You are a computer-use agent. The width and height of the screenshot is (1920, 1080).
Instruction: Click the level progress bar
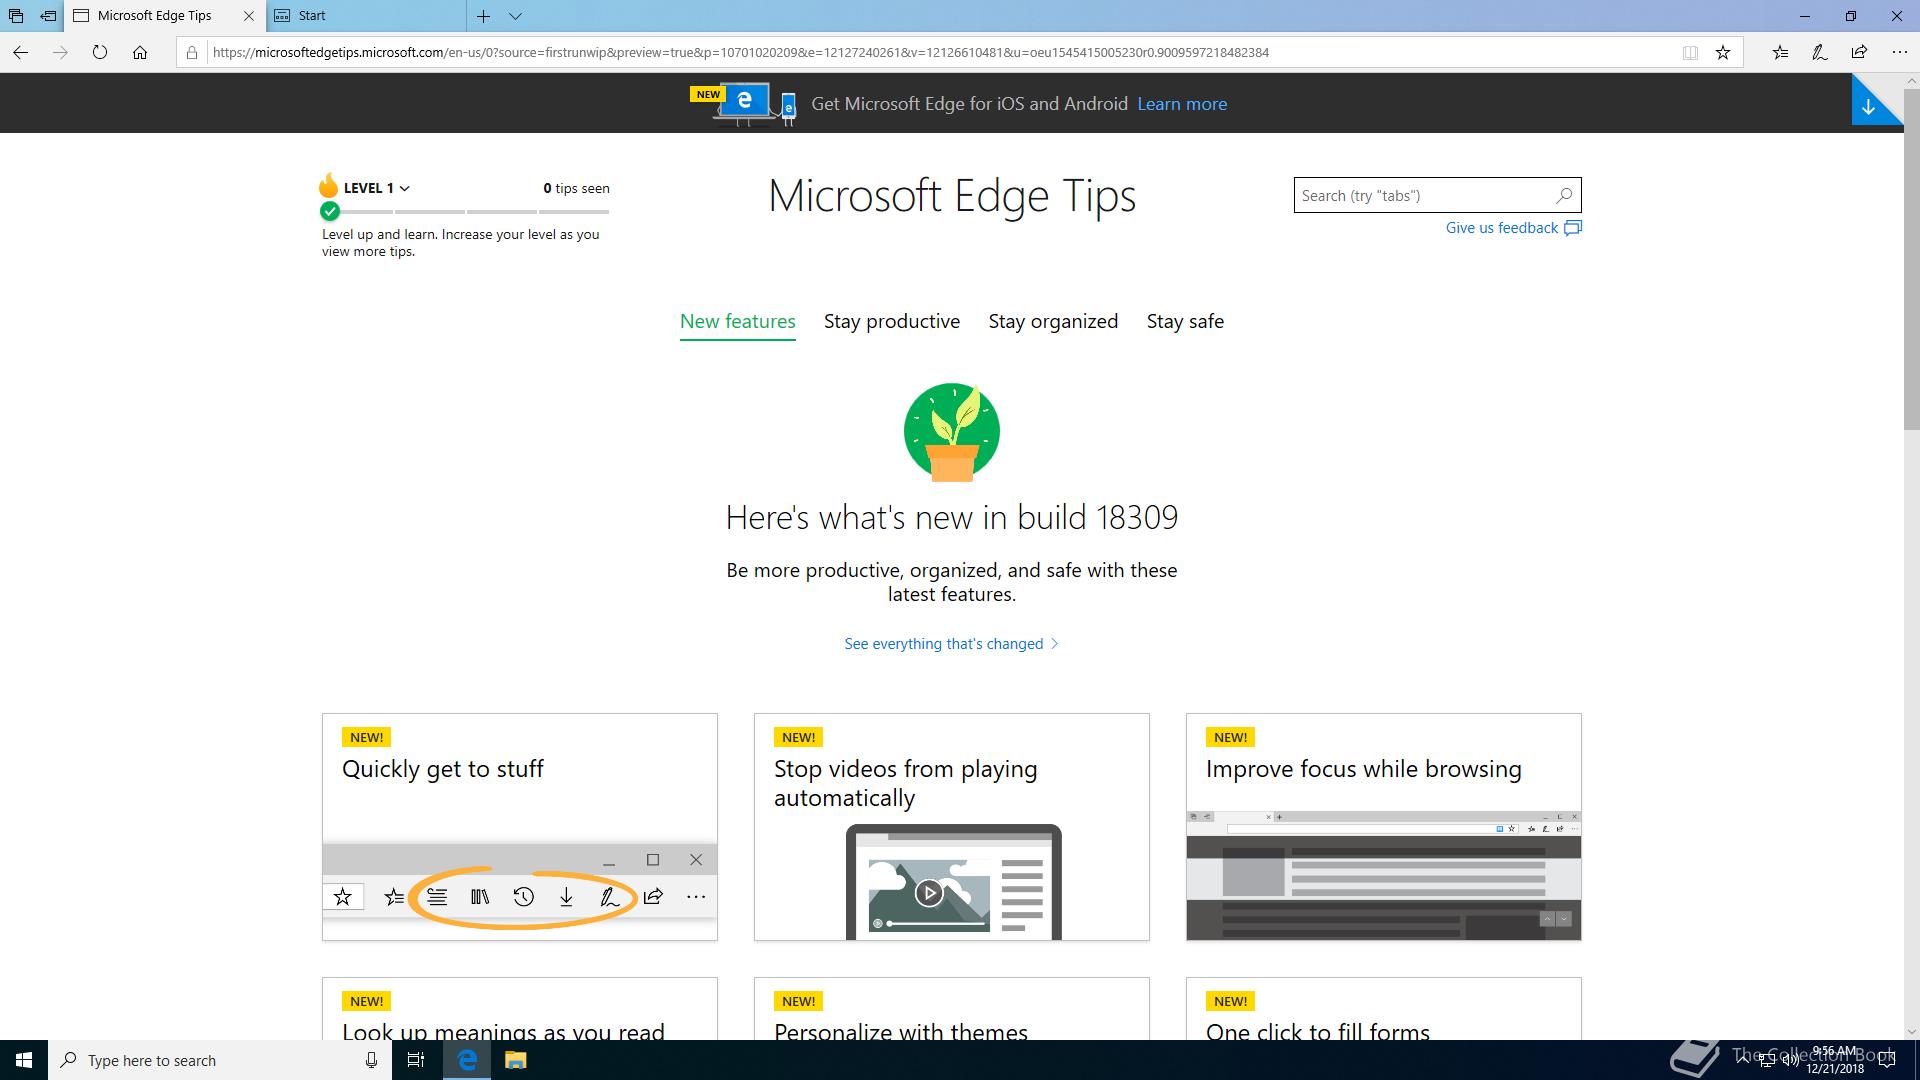coord(465,211)
